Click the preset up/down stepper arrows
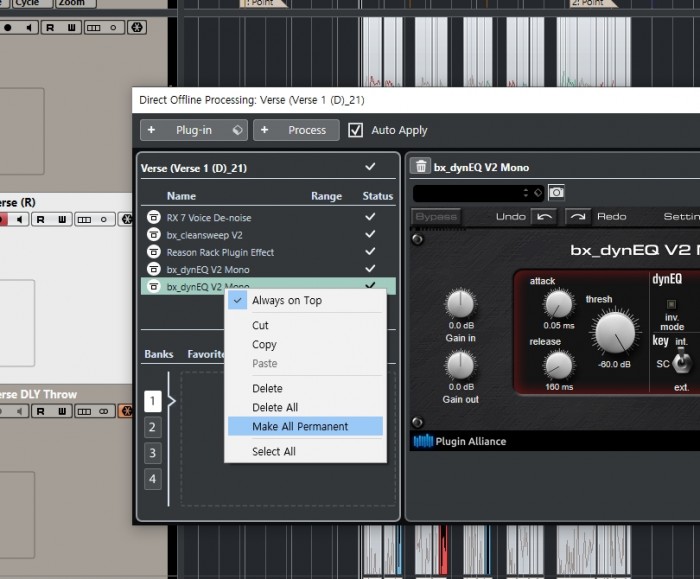Viewport: 700px width, 579px height. pos(525,193)
